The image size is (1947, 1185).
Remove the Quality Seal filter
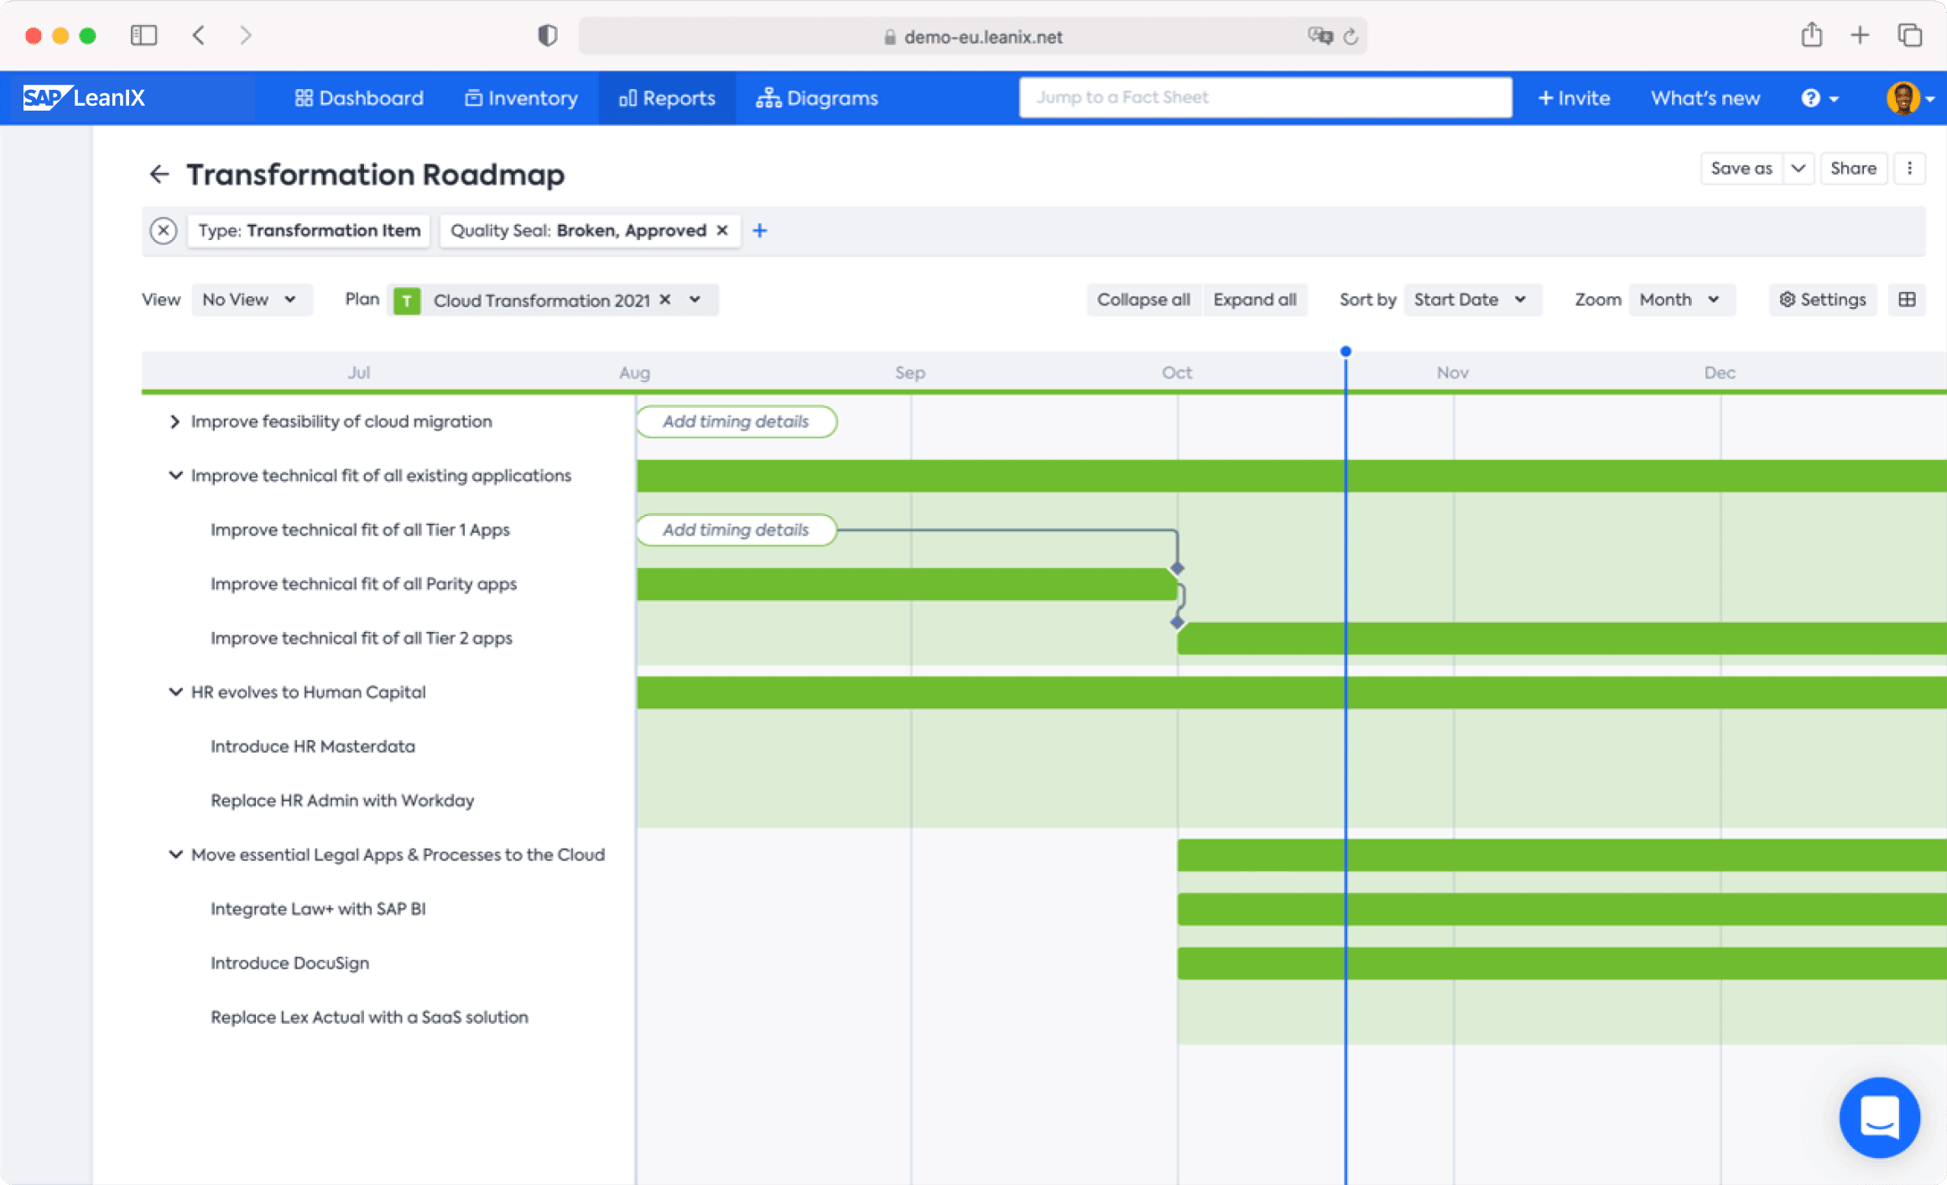point(722,230)
